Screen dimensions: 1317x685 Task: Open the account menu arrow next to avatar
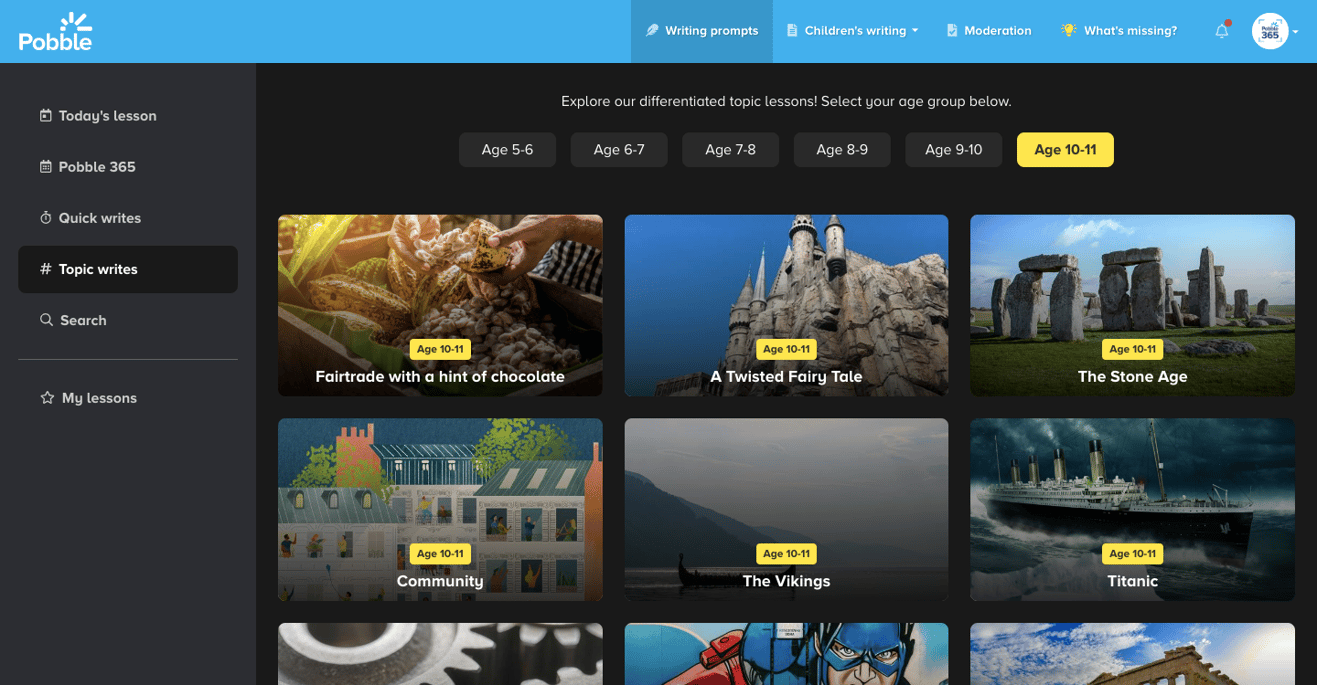pos(1296,32)
